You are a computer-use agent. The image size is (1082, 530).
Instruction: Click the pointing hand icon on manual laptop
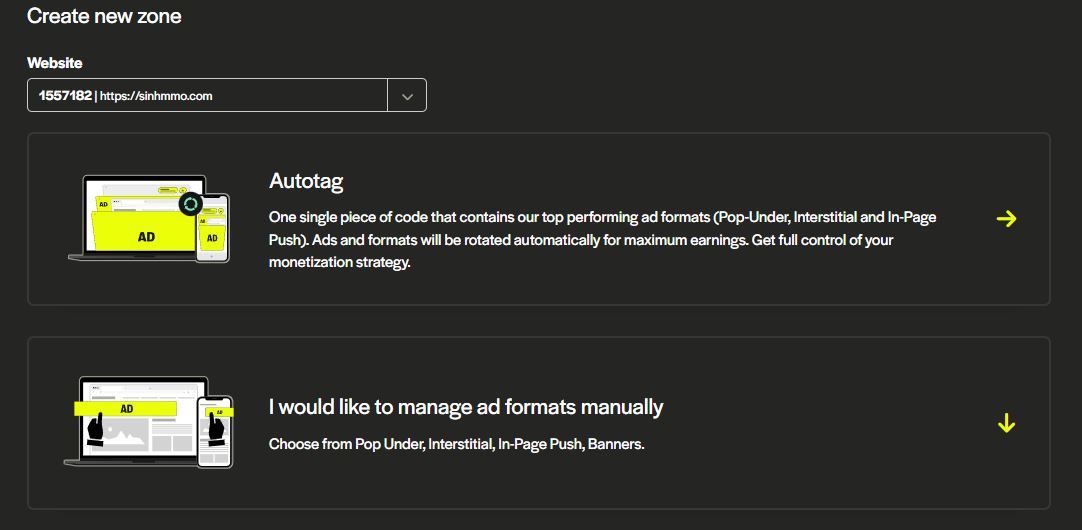[96, 431]
